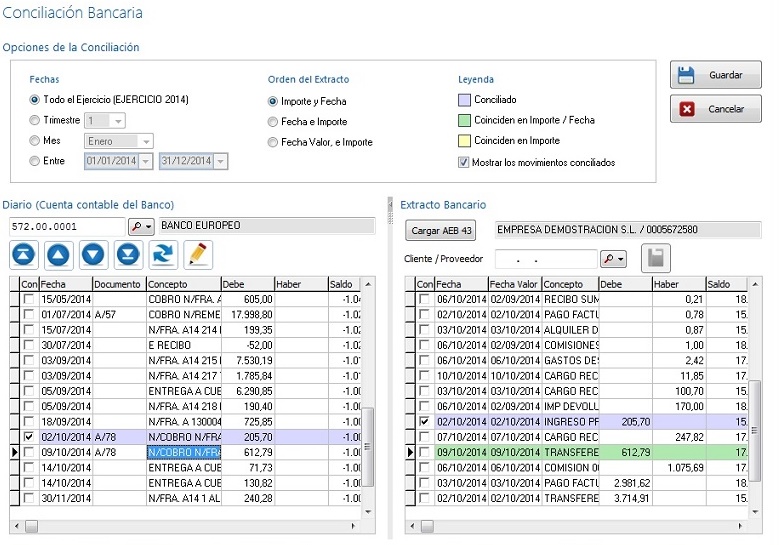Image resolution: width=779 pixels, height=545 pixels.
Task: Check the 15/05/2014 Diario row checkbox
Action: [x=29, y=299]
